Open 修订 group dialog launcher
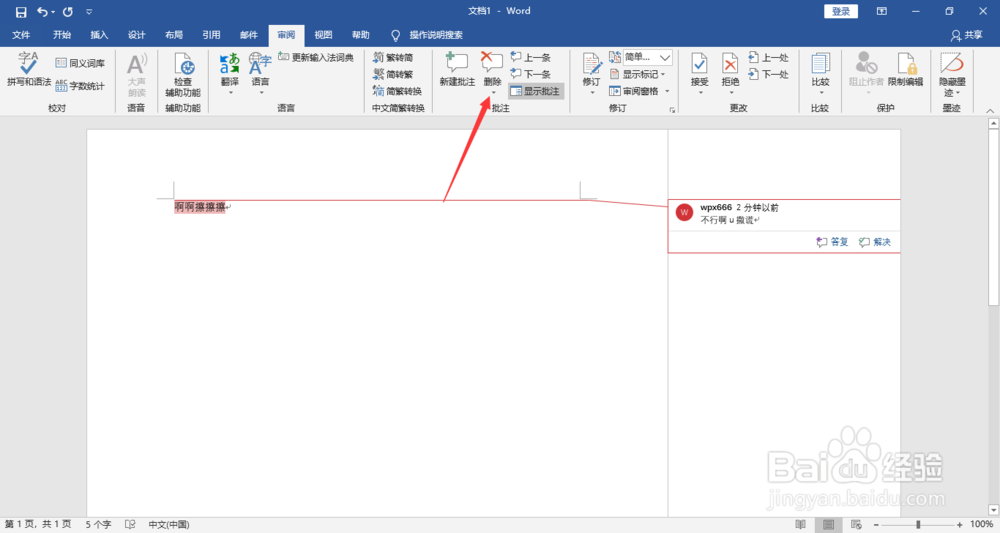The image size is (1000, 533). 672,110
